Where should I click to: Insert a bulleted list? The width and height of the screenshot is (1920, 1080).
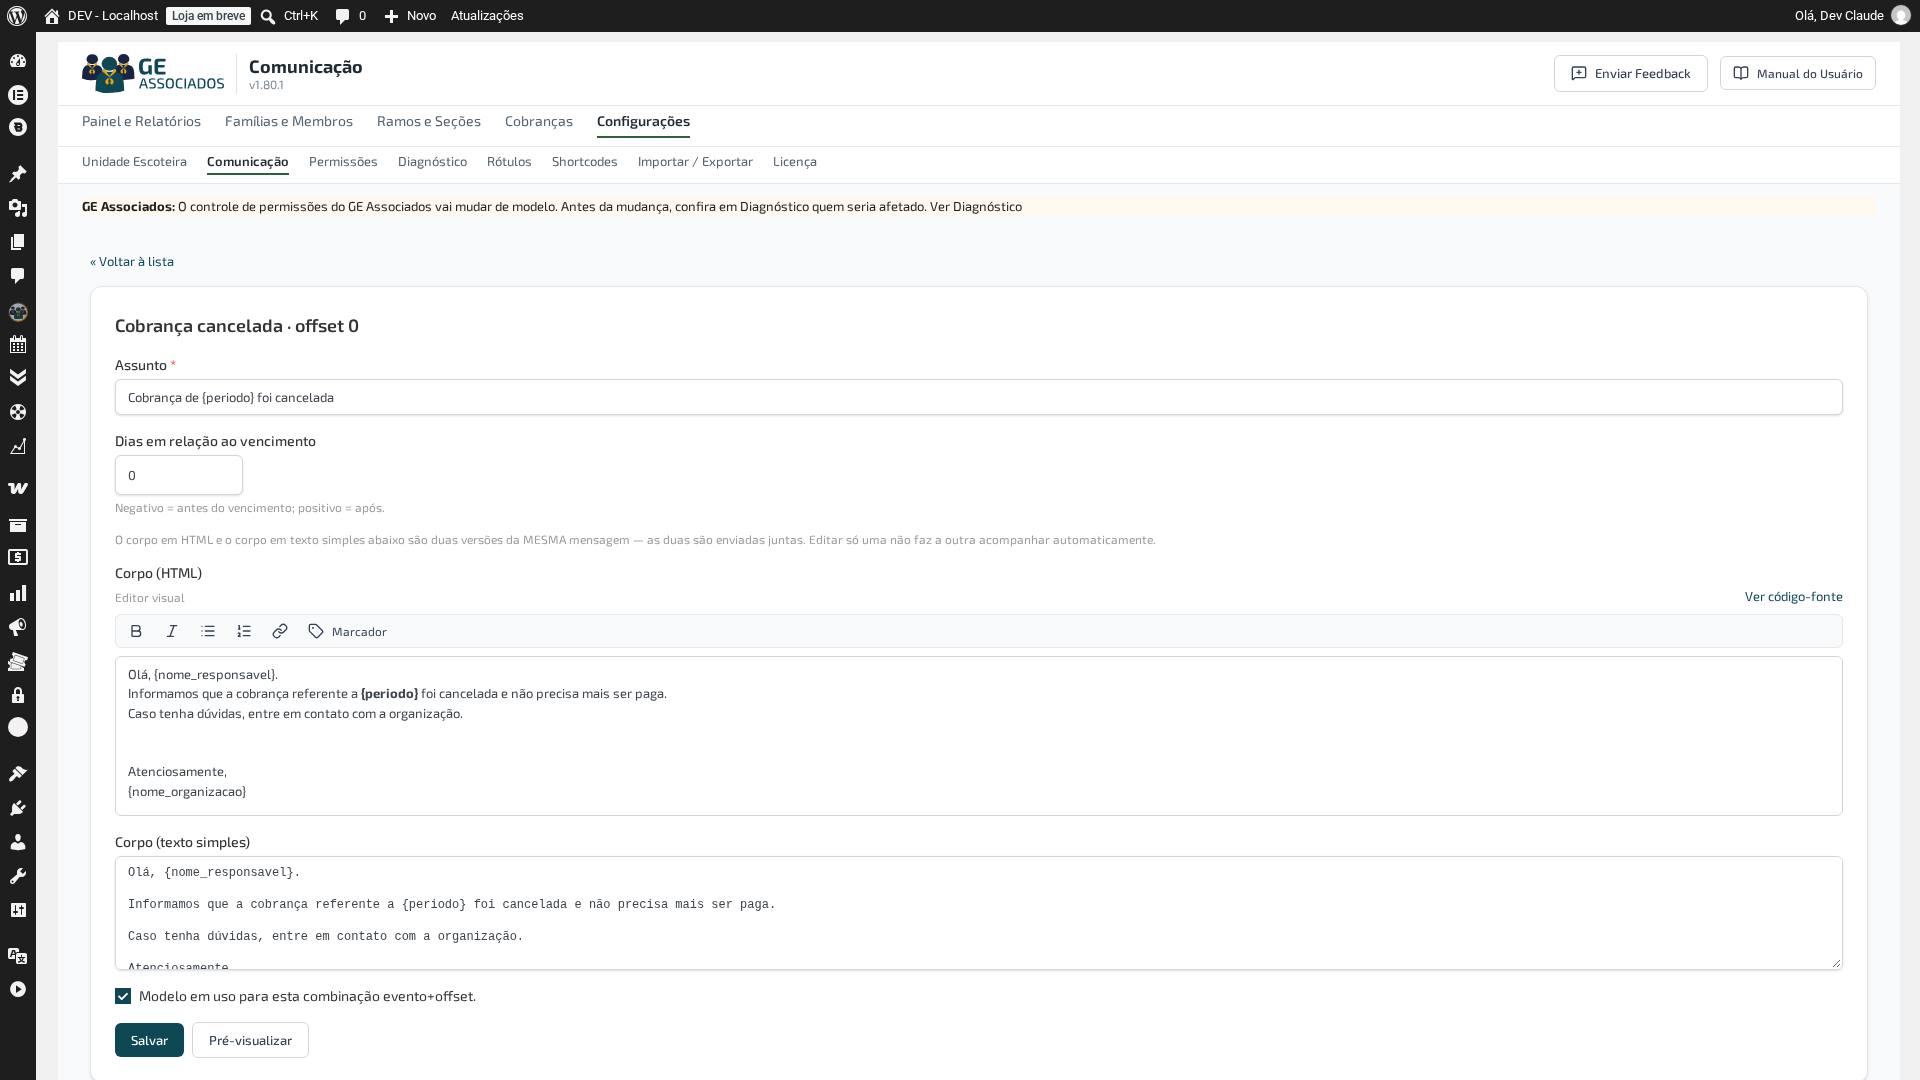[x=208, y=631]
